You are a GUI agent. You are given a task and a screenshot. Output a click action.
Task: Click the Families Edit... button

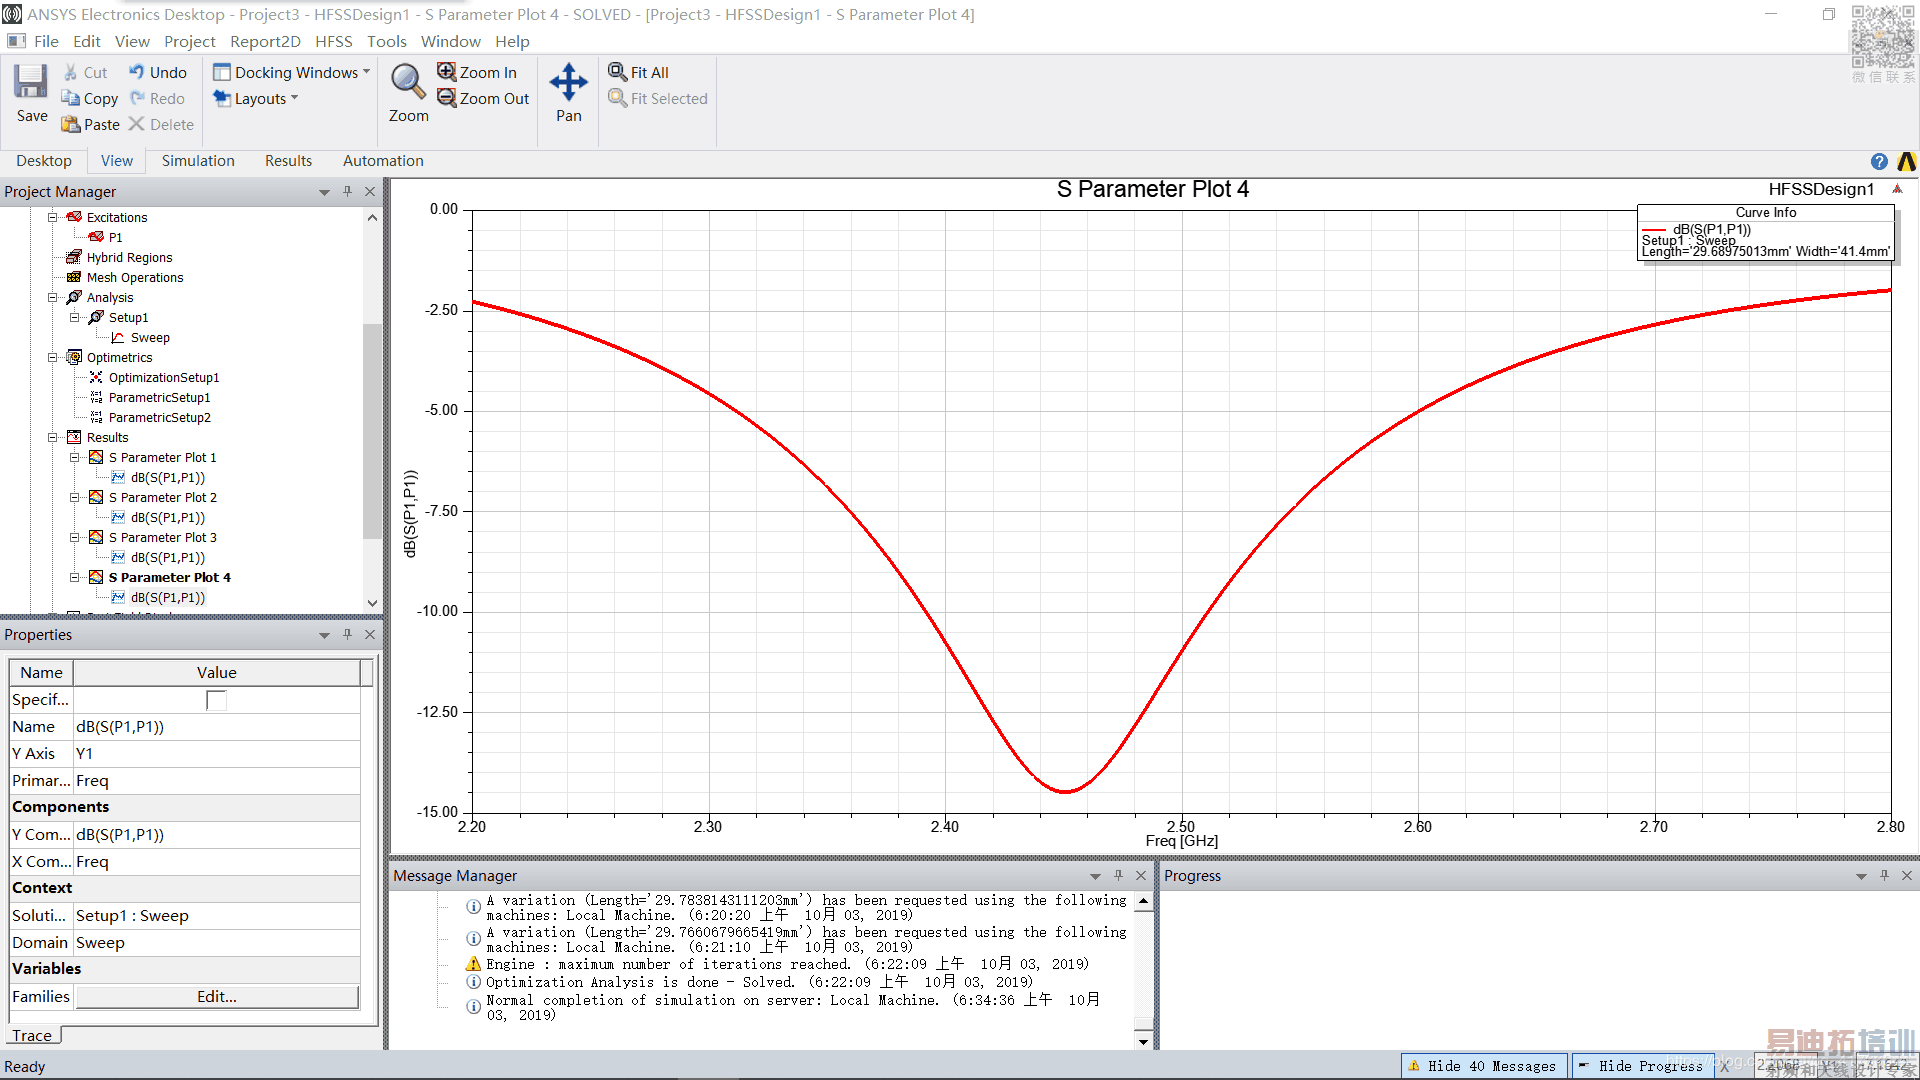217,996
